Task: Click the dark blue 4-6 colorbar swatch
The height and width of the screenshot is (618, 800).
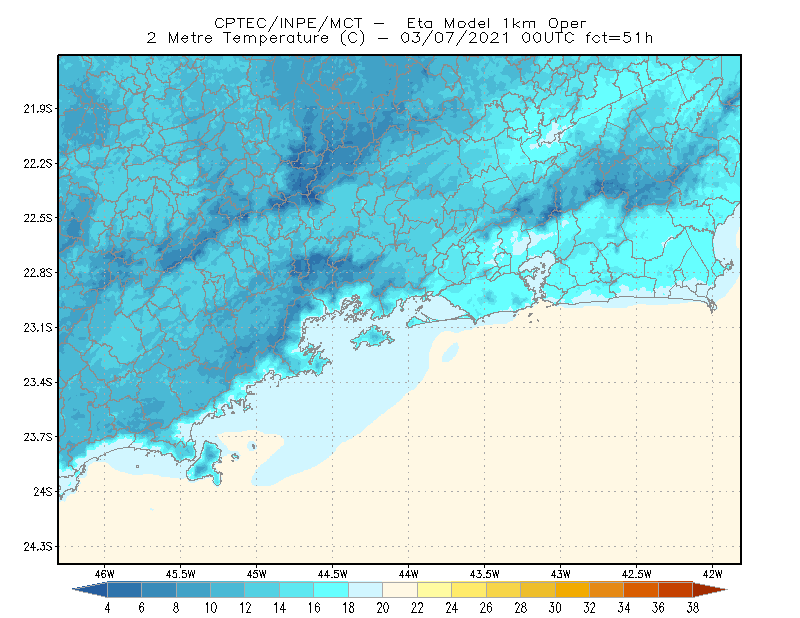Action: click(124, 590)
